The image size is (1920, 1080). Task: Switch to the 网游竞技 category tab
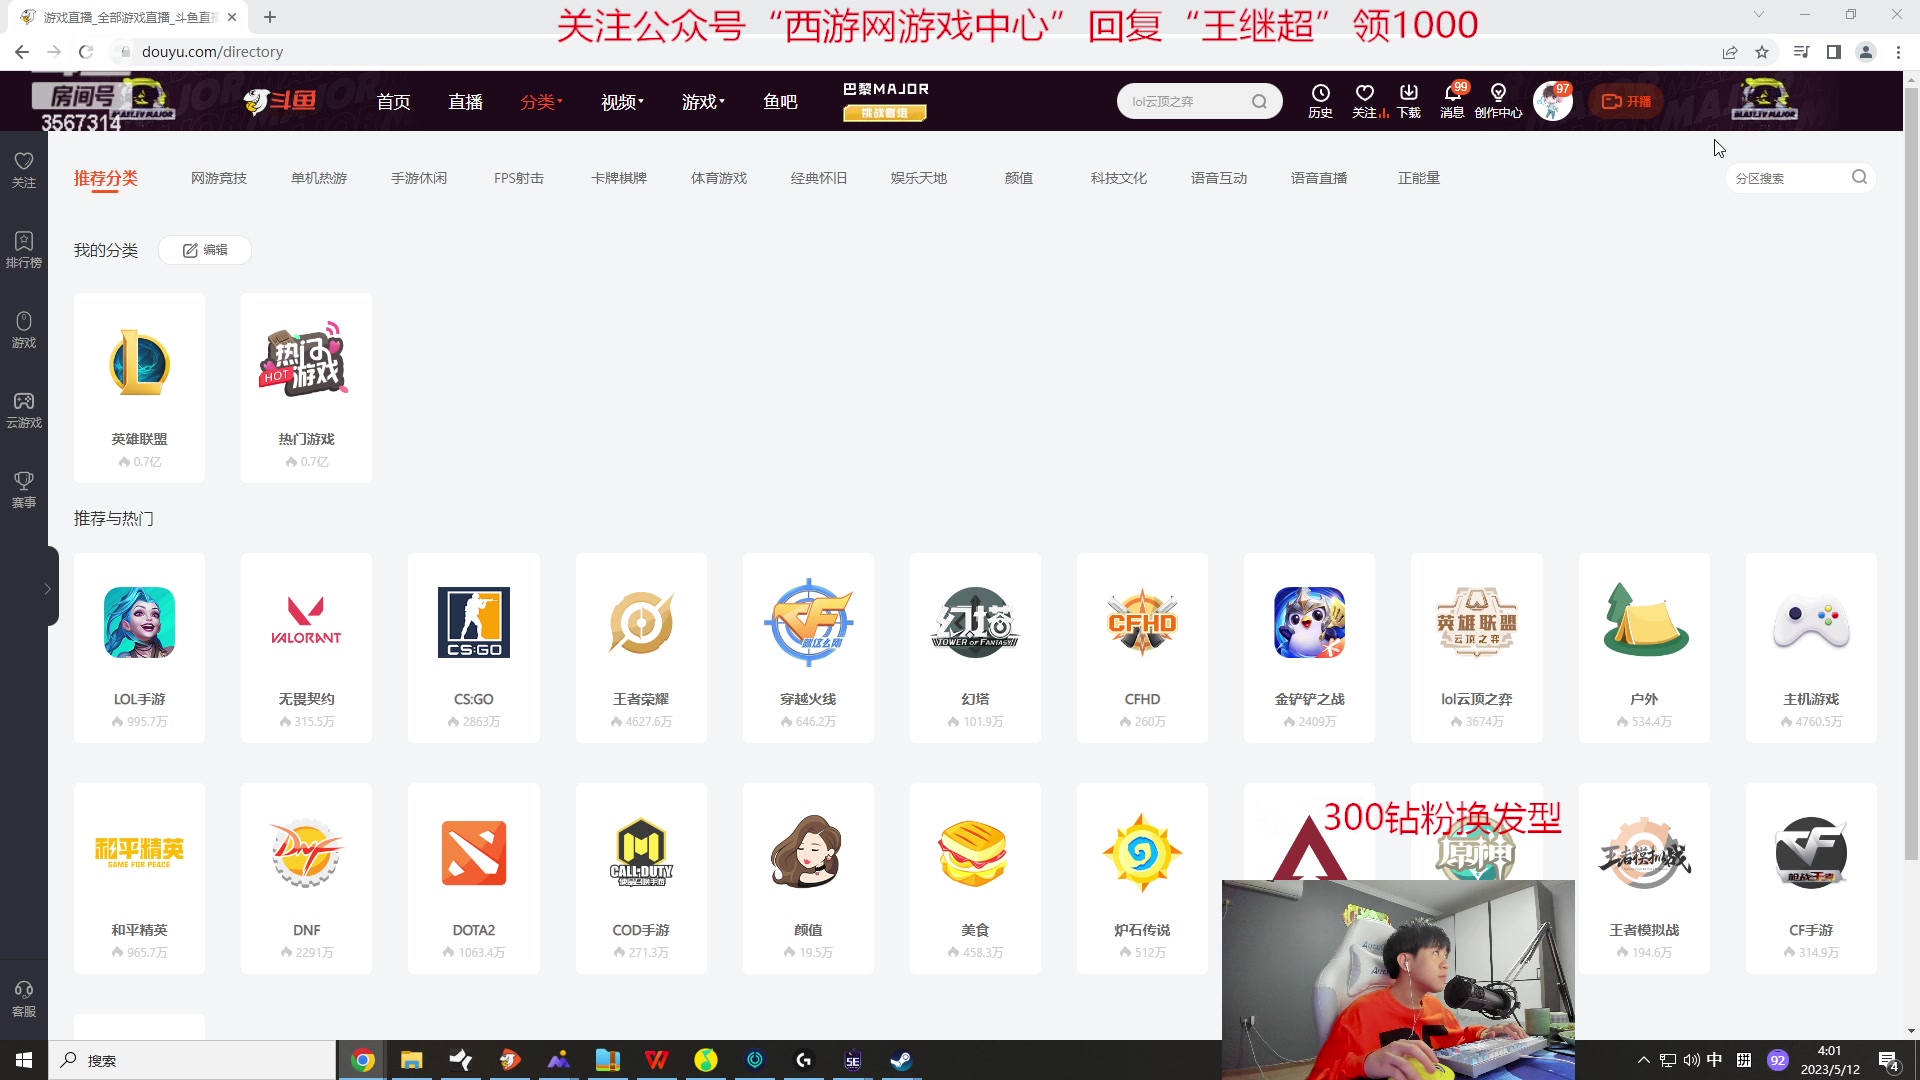[219, 178]
